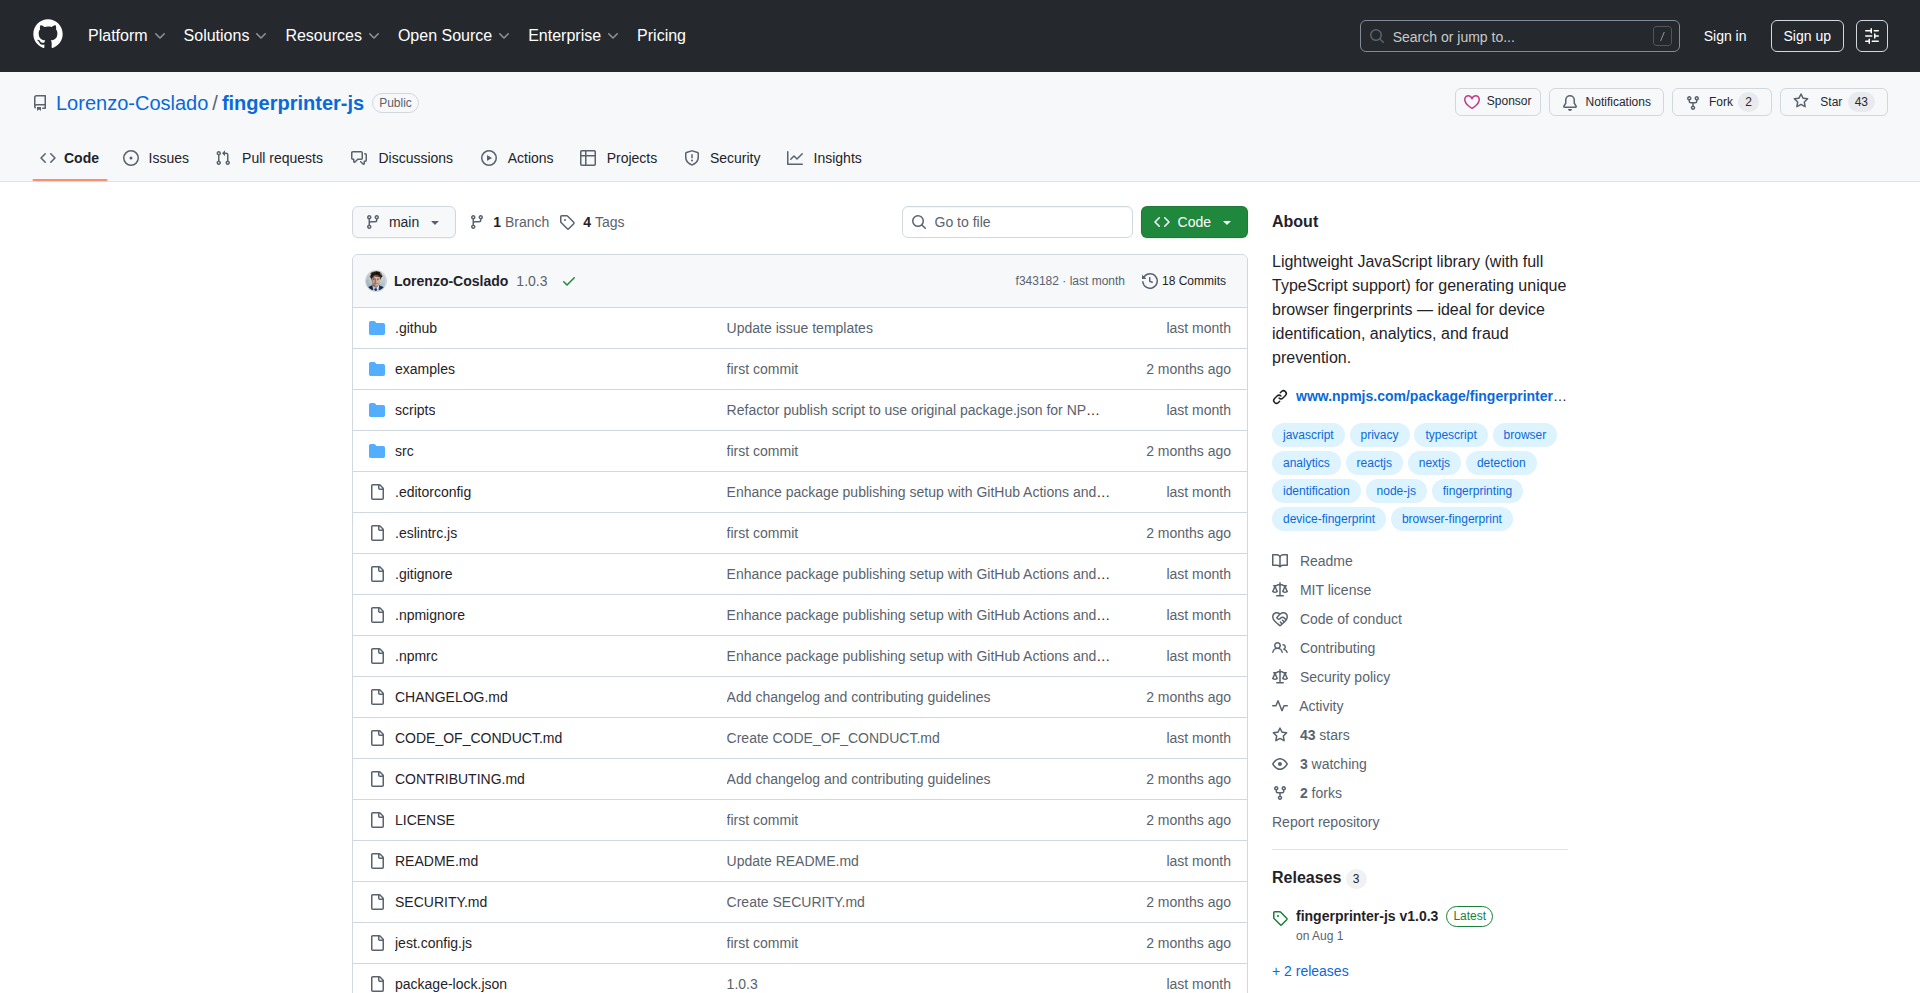Expand the Platform menu
Screen dimensions: 1920x993
126,35
